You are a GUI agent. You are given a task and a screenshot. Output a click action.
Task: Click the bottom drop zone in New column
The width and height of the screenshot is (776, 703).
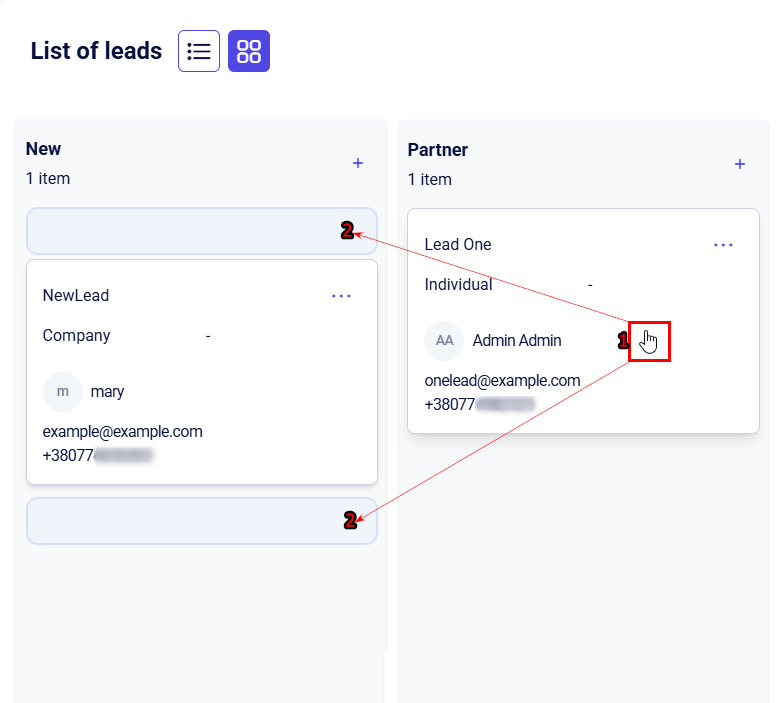(x=201, y=521)
